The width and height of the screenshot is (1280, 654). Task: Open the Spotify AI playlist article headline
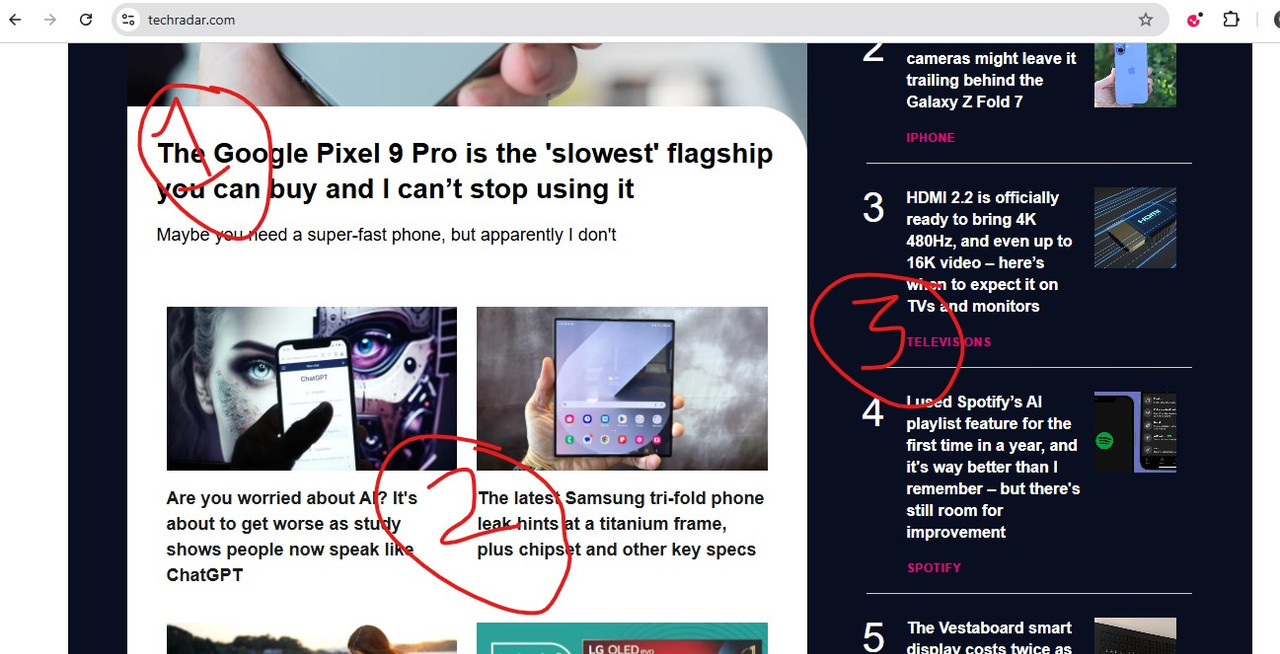pyautogui.click(x=993, y=467)
